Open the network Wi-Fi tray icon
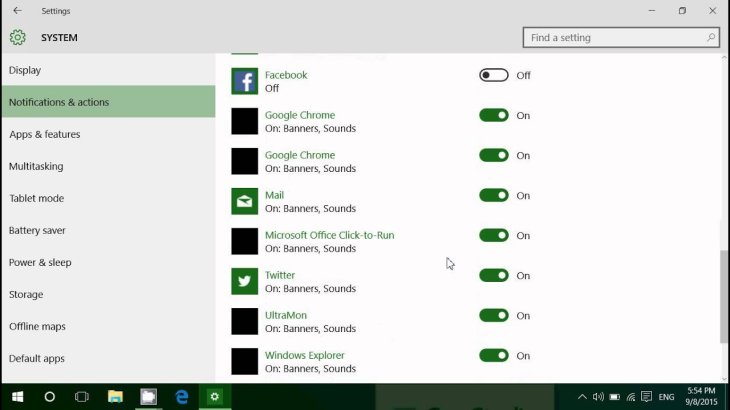Screen dimensions: 730x410 (631, 397)
